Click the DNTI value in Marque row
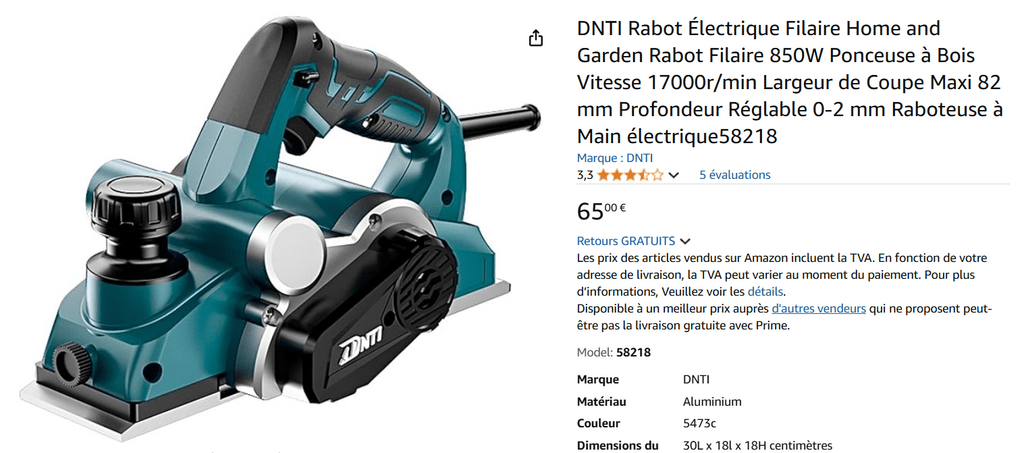 pos(696,380)
